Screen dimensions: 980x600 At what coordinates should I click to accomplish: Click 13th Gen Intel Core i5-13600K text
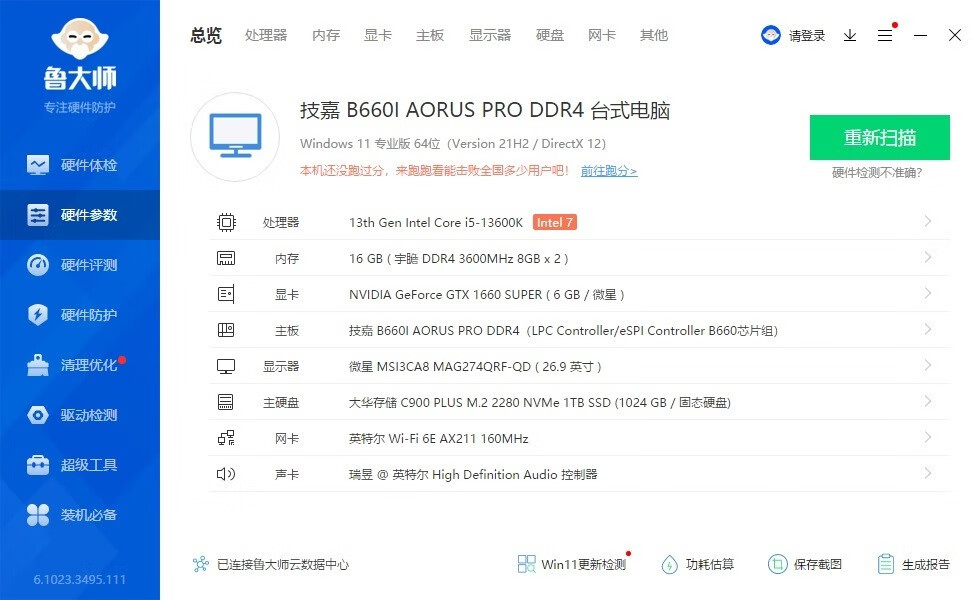click(x=436, y=222)
